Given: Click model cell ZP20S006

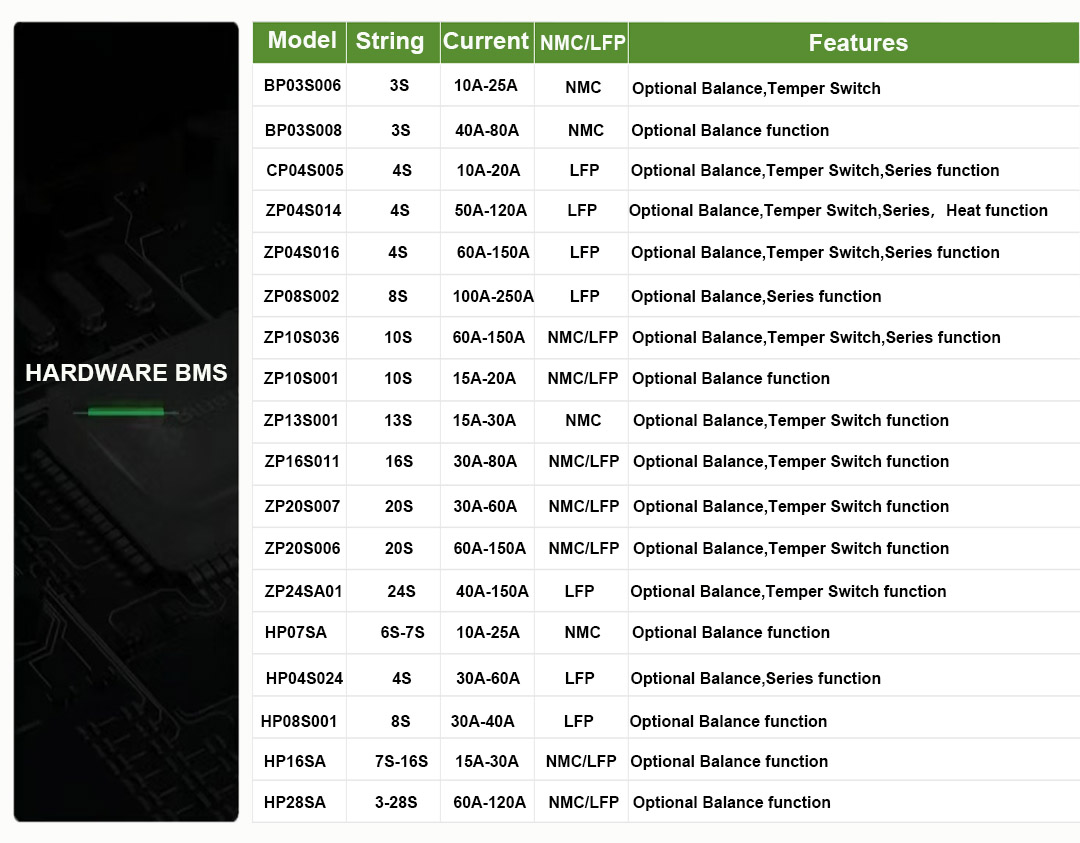Looking at the screenshot, I should (x=302, y=548).
